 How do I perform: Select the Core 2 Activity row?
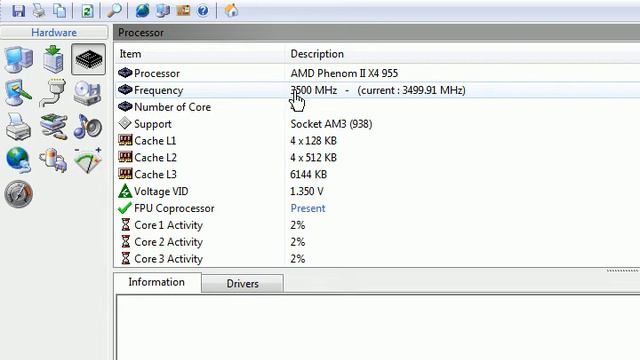tap(377, 242)
